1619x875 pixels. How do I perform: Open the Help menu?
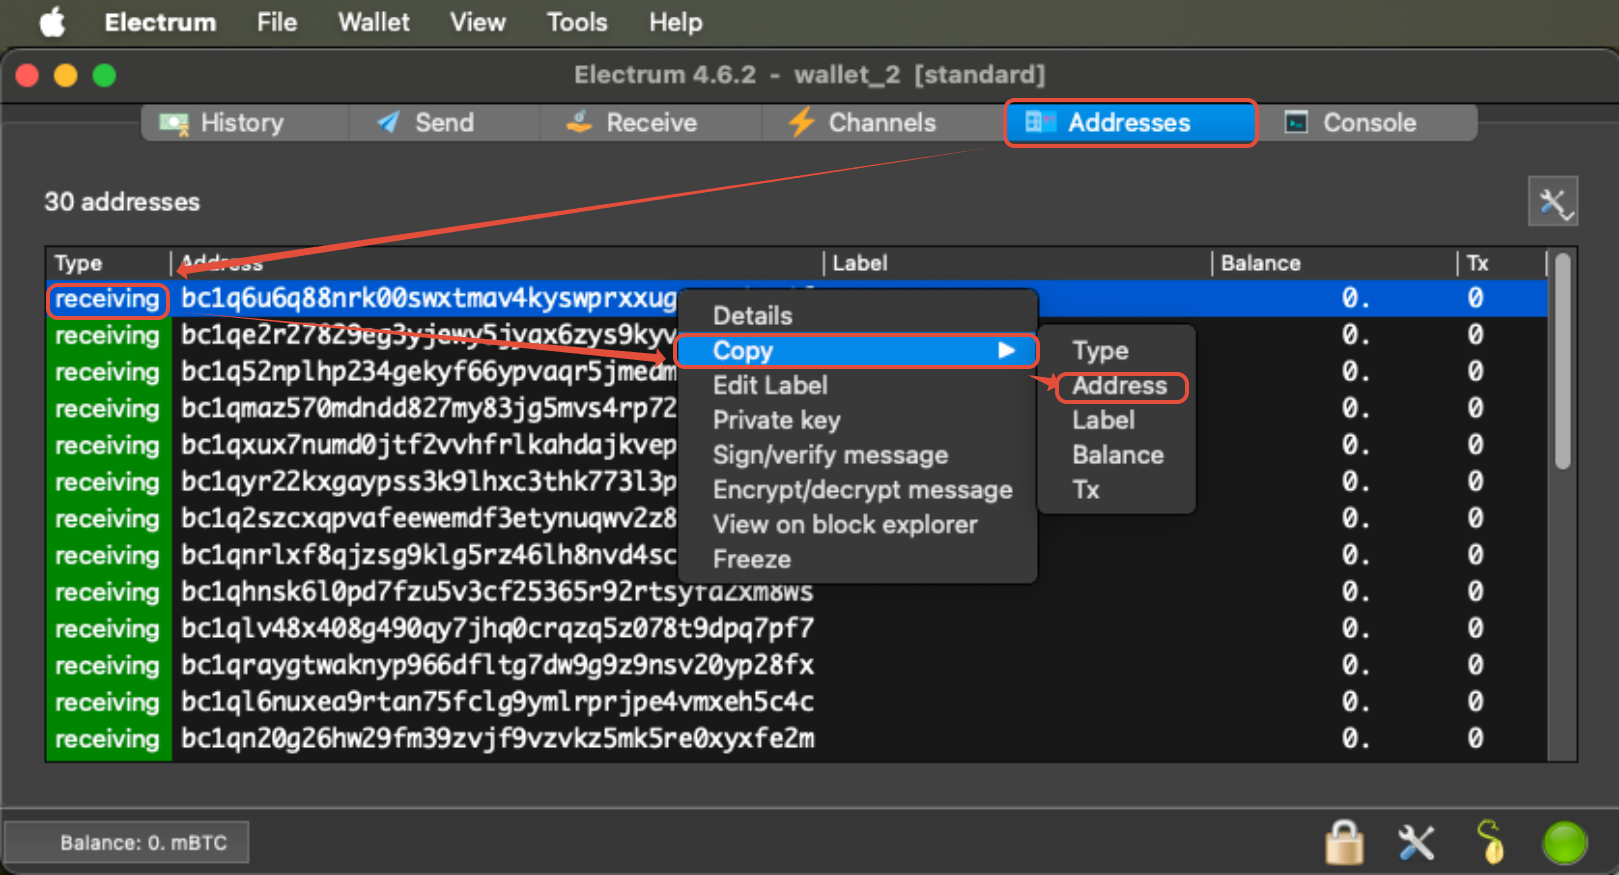tap(676, 22)
